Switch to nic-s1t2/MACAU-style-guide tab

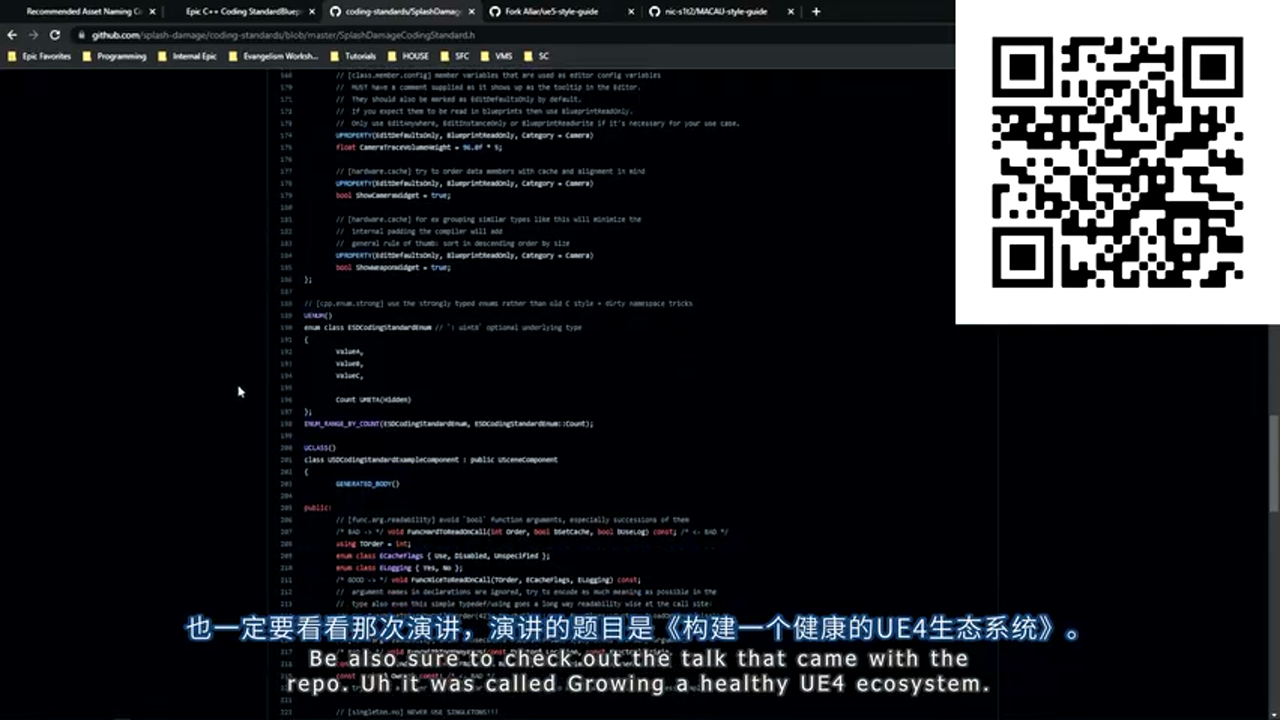(715, 12)
